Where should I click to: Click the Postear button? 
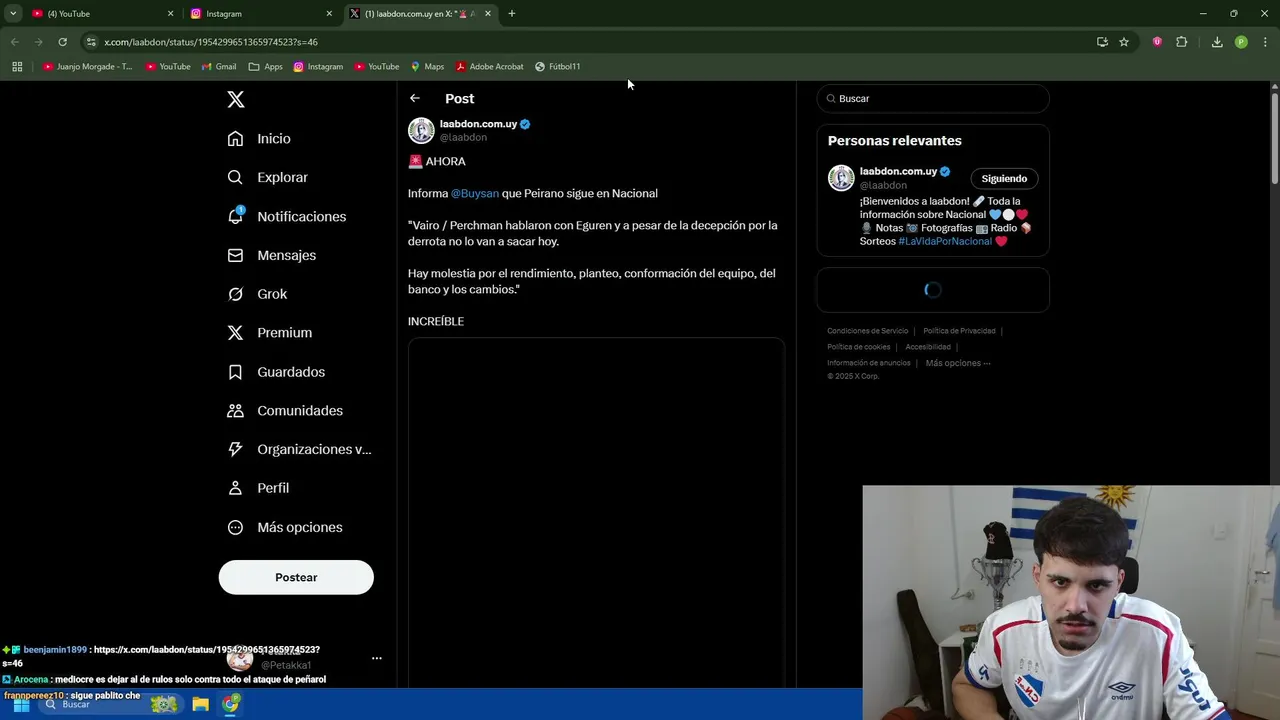tap(296, 577)
